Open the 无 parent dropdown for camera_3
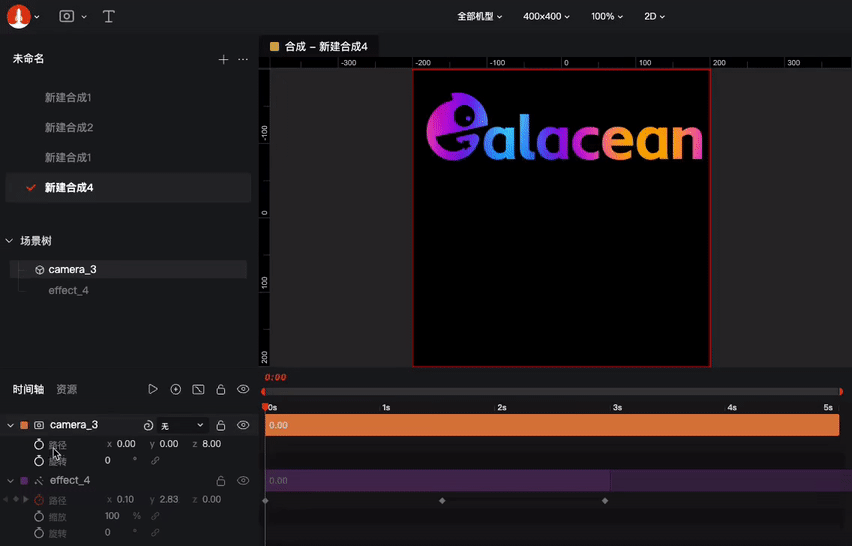This screenshot has height=546, width=852. click(x=181, y=425)
